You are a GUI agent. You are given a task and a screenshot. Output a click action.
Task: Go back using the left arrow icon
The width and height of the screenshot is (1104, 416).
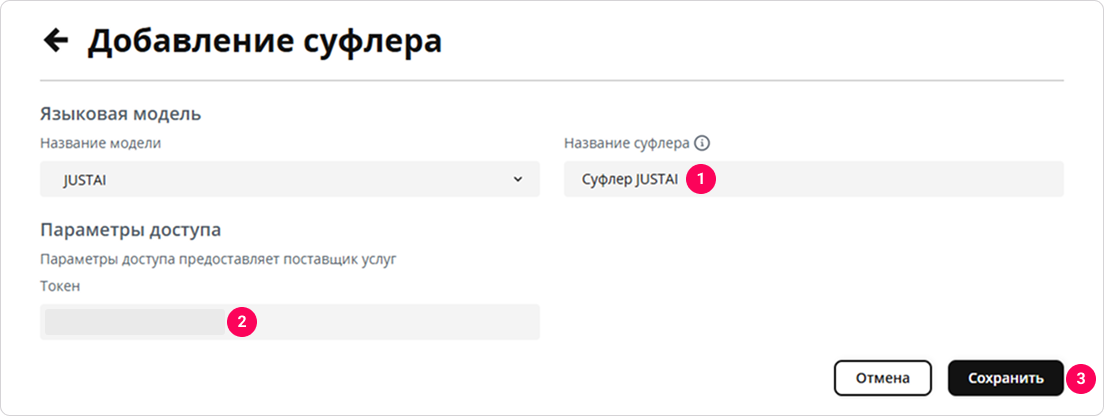click(x=56, y=41)
